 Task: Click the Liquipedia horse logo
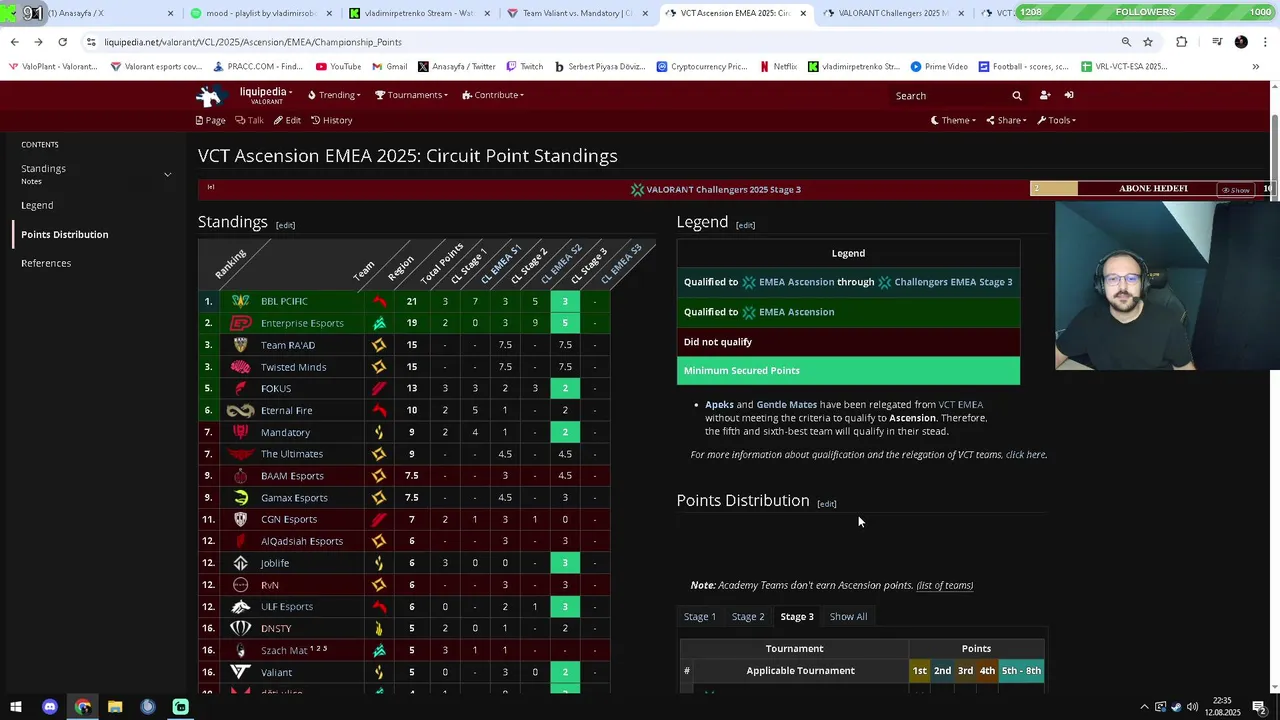pos(210,95)
